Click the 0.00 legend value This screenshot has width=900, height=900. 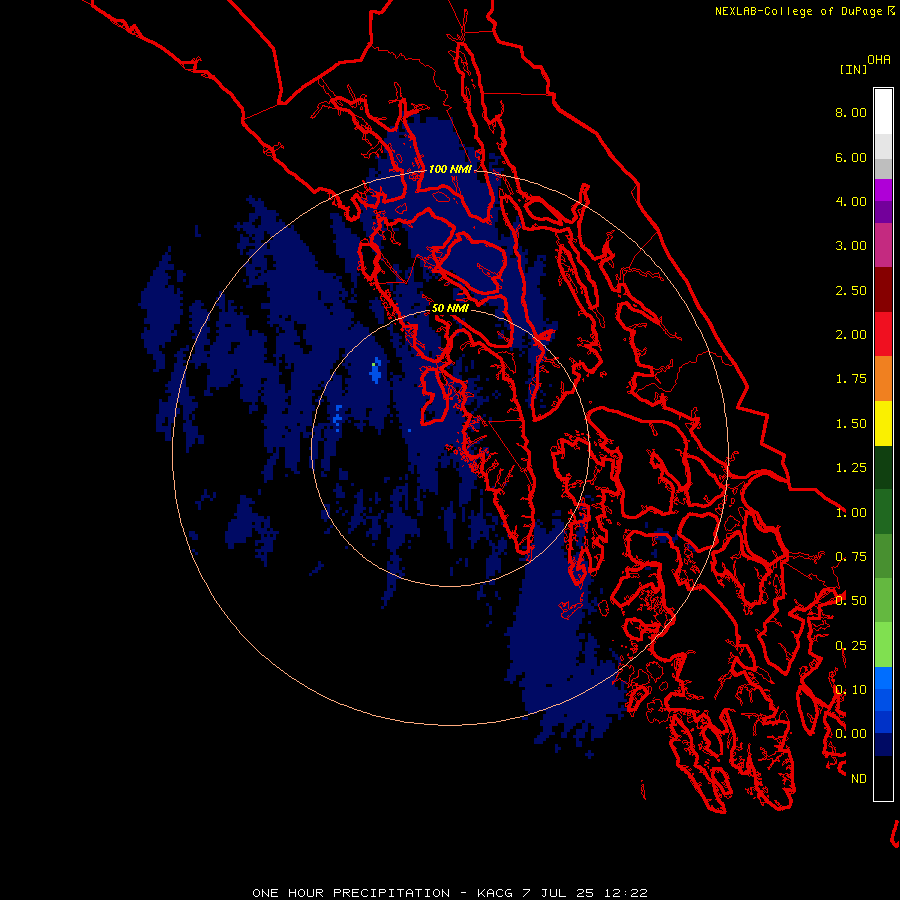coord(851,734)
